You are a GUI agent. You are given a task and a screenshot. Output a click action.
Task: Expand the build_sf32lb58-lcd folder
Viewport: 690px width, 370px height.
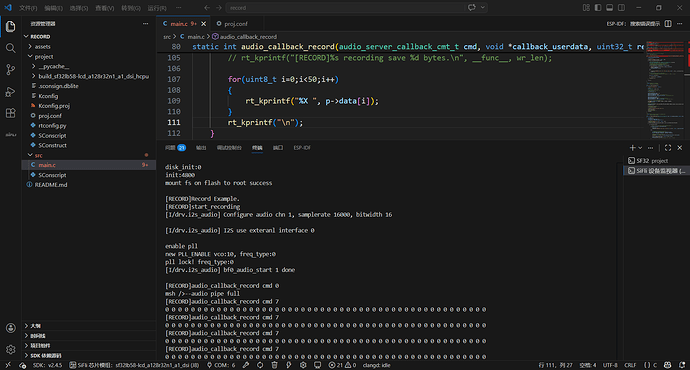tap(88, 76)
